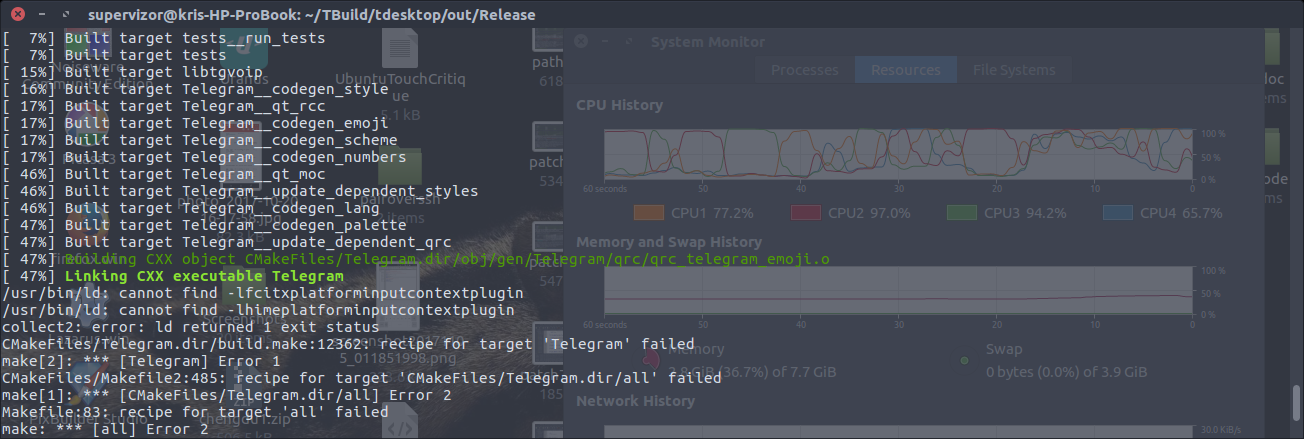Minimize the System Monitor window
This screenshot has width=1304, height=439.
pos(605,42)
